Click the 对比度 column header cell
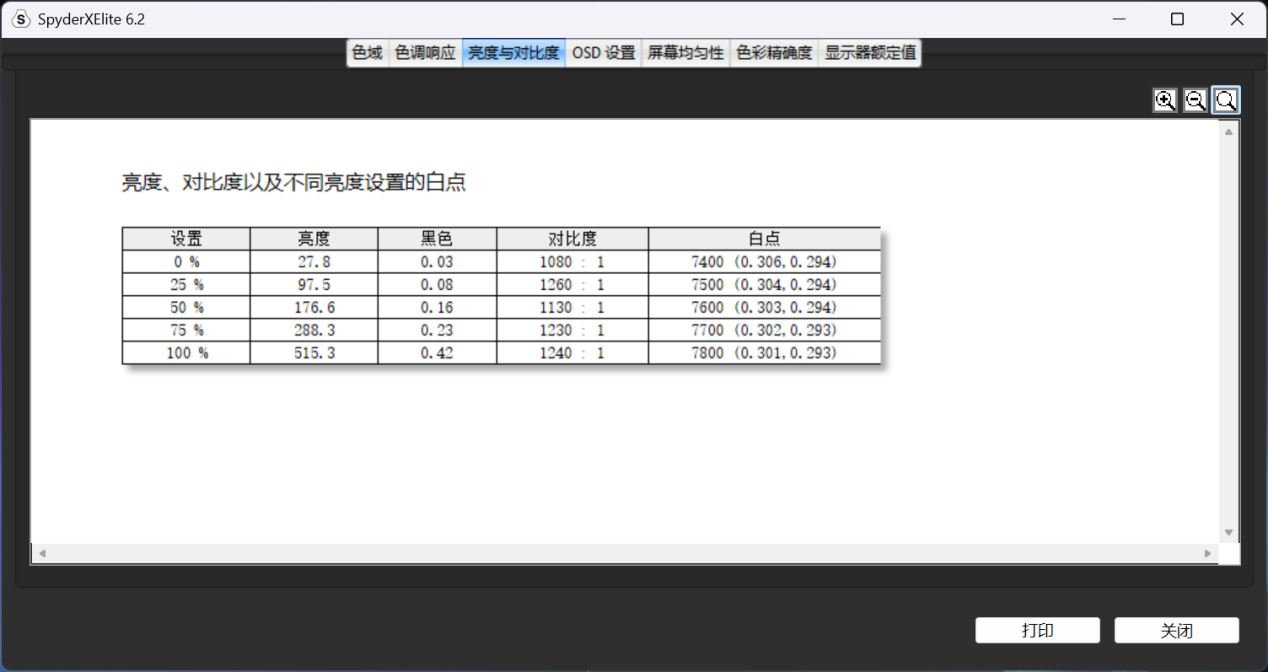Viewport: 1268px width, 672px height. [x=572, y=239]
